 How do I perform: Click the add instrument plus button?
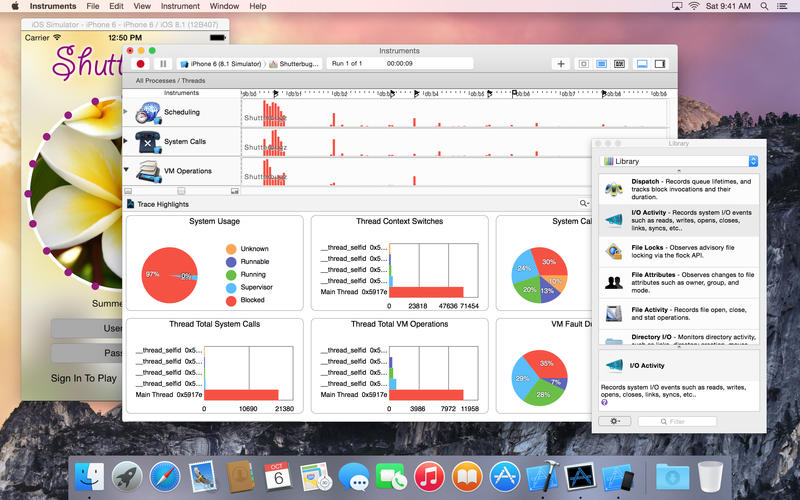(561, 63)
